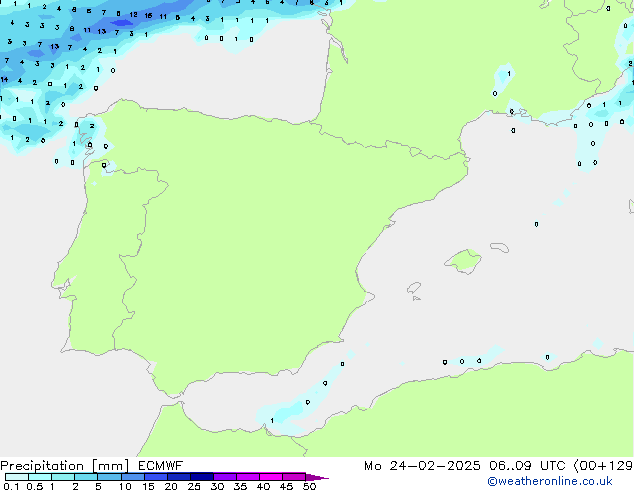Click the Mallorca island on the map
This screenshot has height=490, width=634.
tap(464, 261)
